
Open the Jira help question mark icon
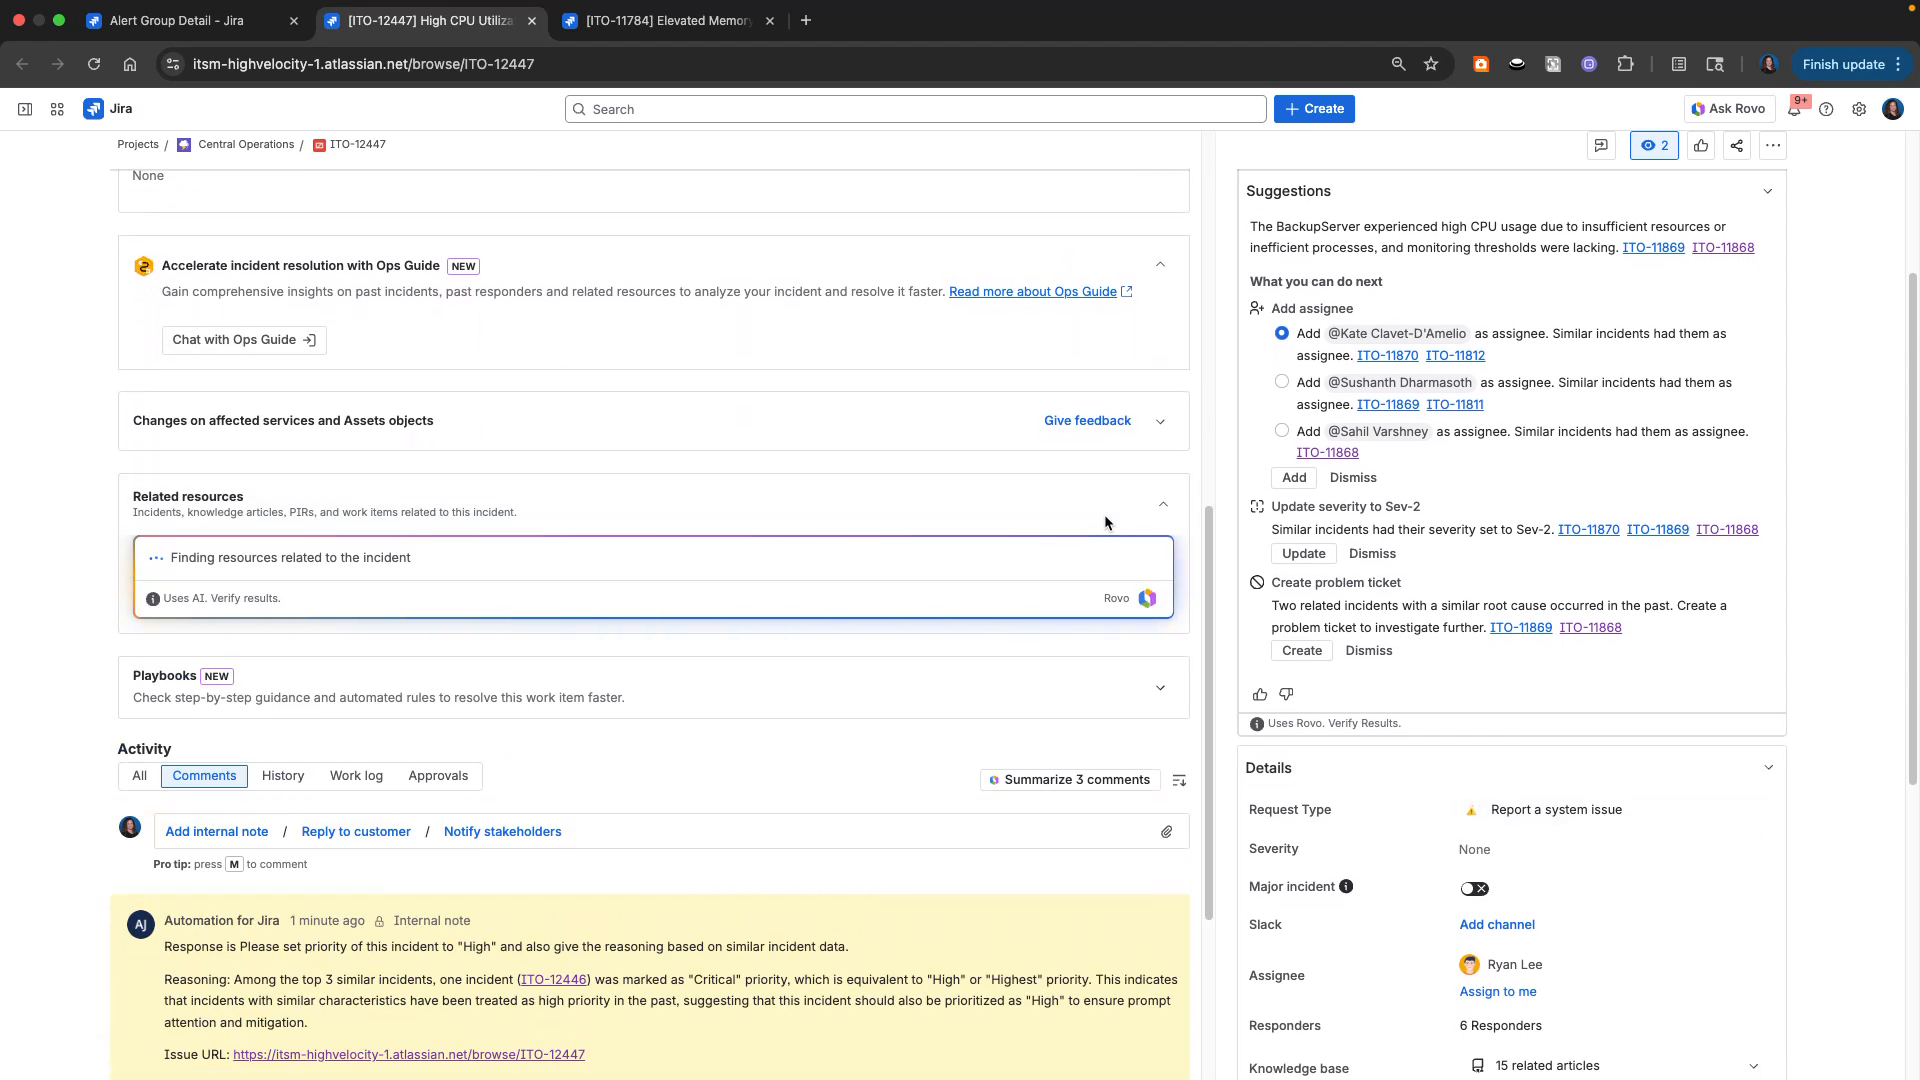1827,109
